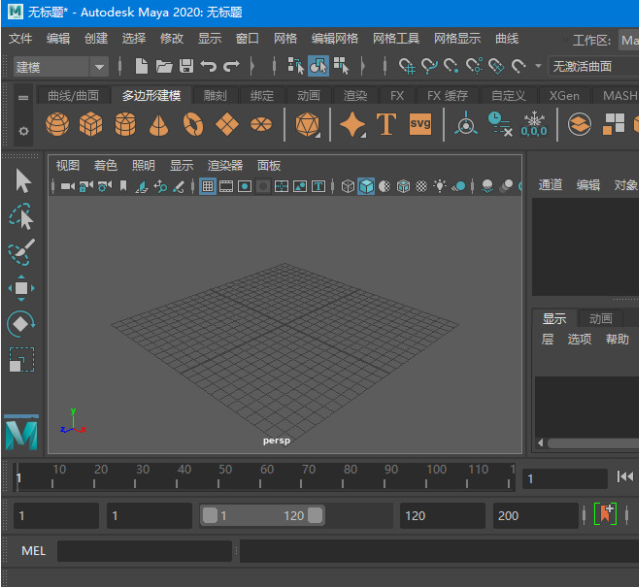639x587 pixels.
Task: Open the 层 menu in layer editor
Action: (547, 339)
